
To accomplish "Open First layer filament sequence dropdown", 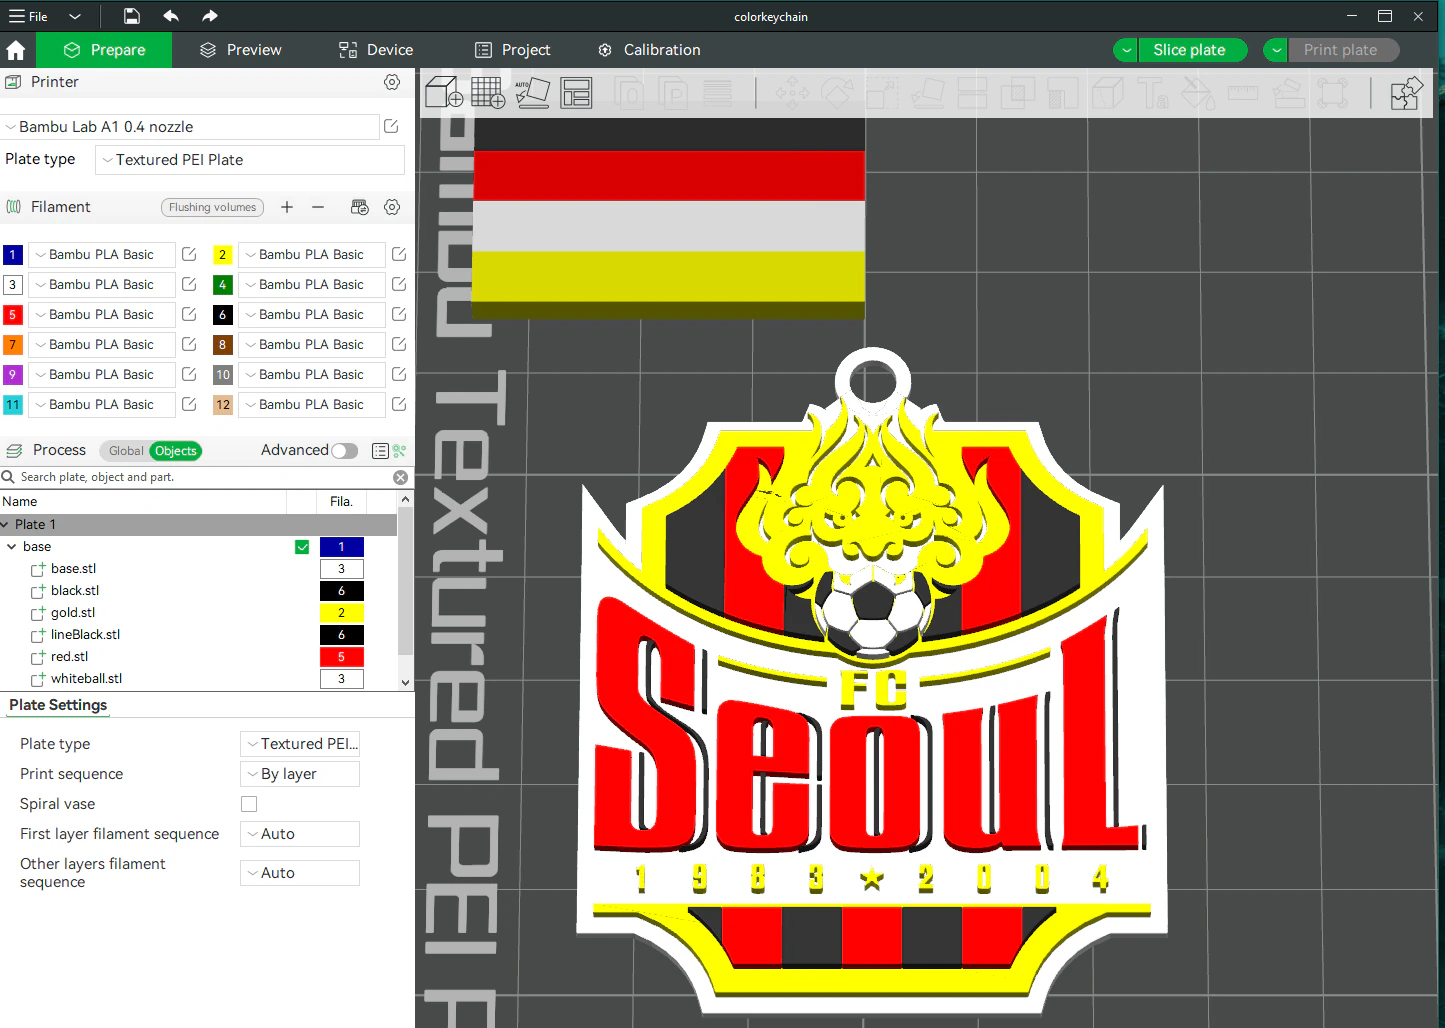I will [x=300, y=834].
